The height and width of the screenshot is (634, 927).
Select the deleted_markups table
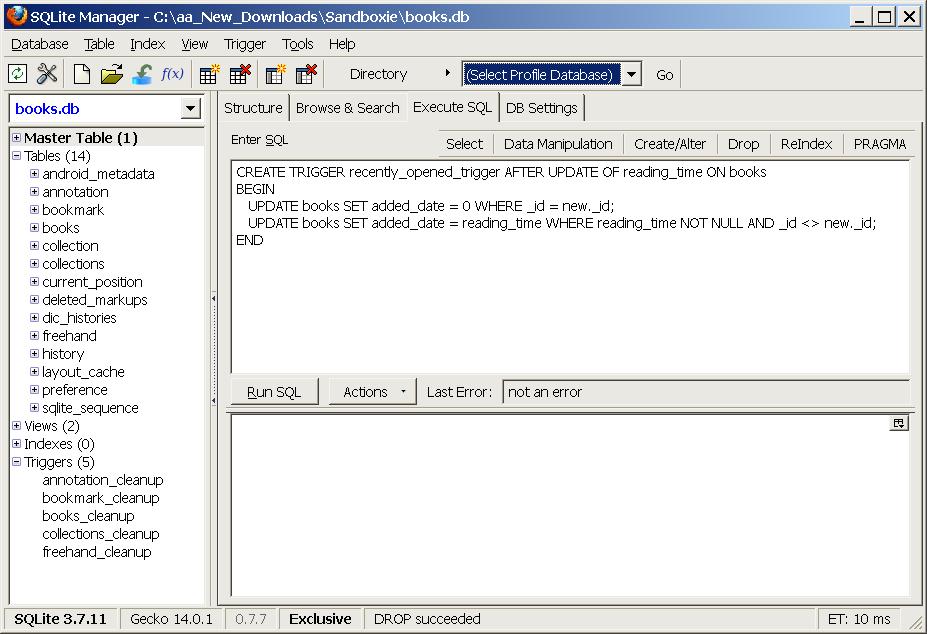95,300
